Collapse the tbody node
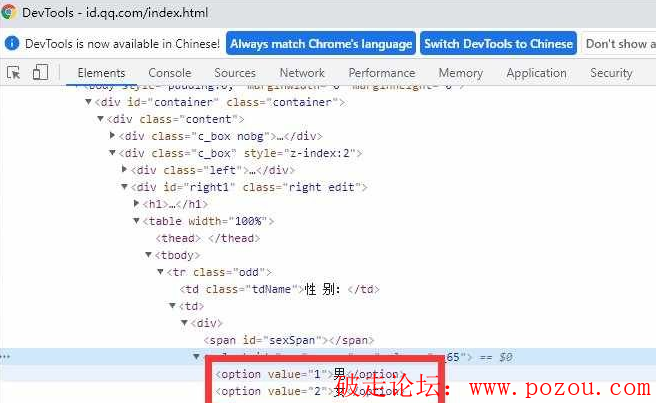Viewport: 656px width, 403px height. click(x=148, y=254)
